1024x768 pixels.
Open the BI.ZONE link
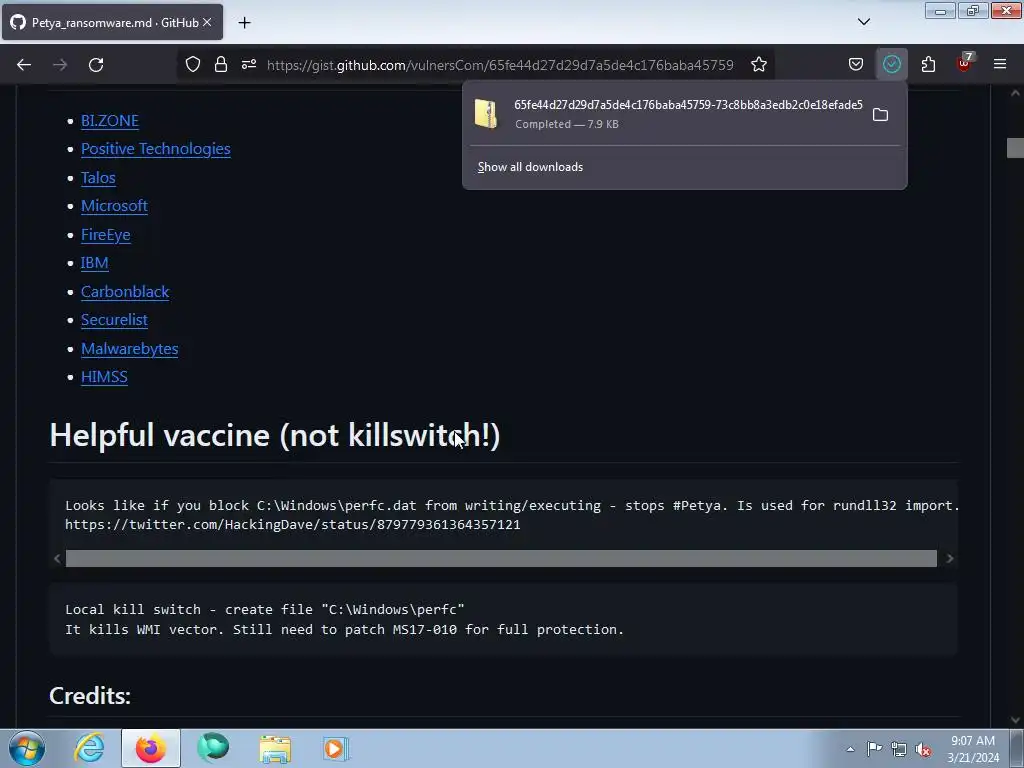coord(110,121)
